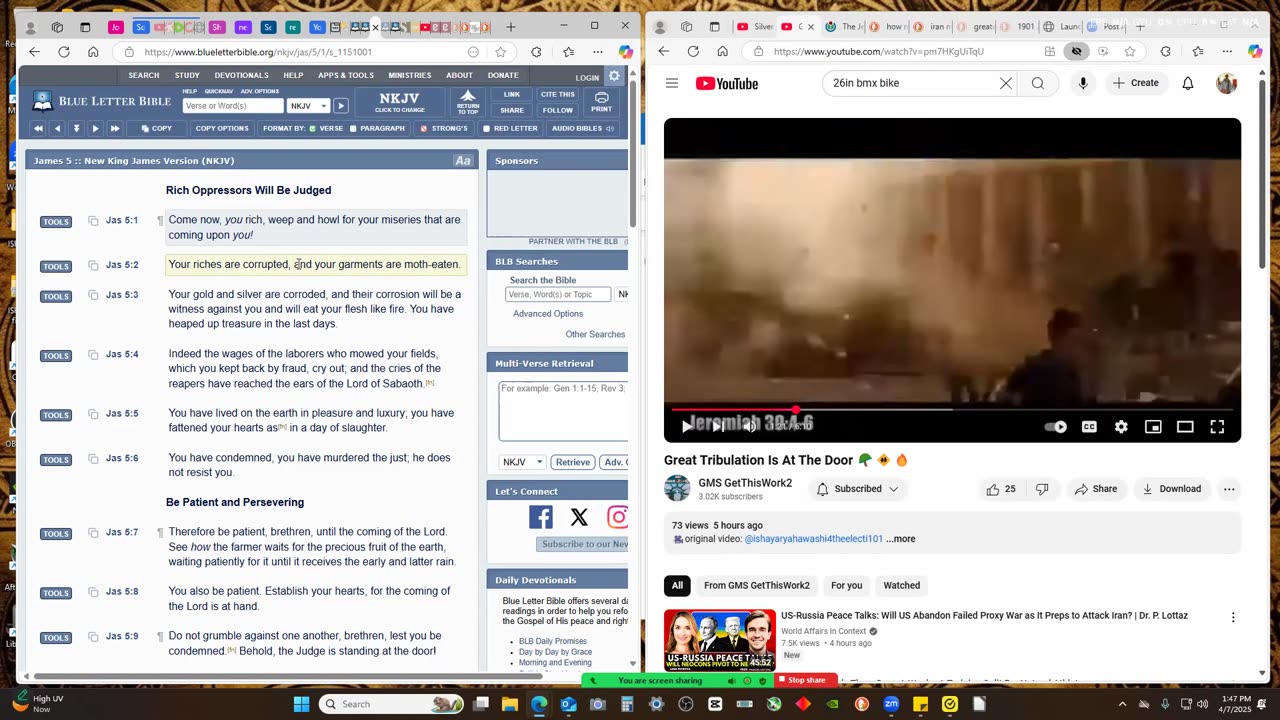1280x720 pixels.
Task: Search with voice microphone on YouTube
Action: [x=1083, y=83]
